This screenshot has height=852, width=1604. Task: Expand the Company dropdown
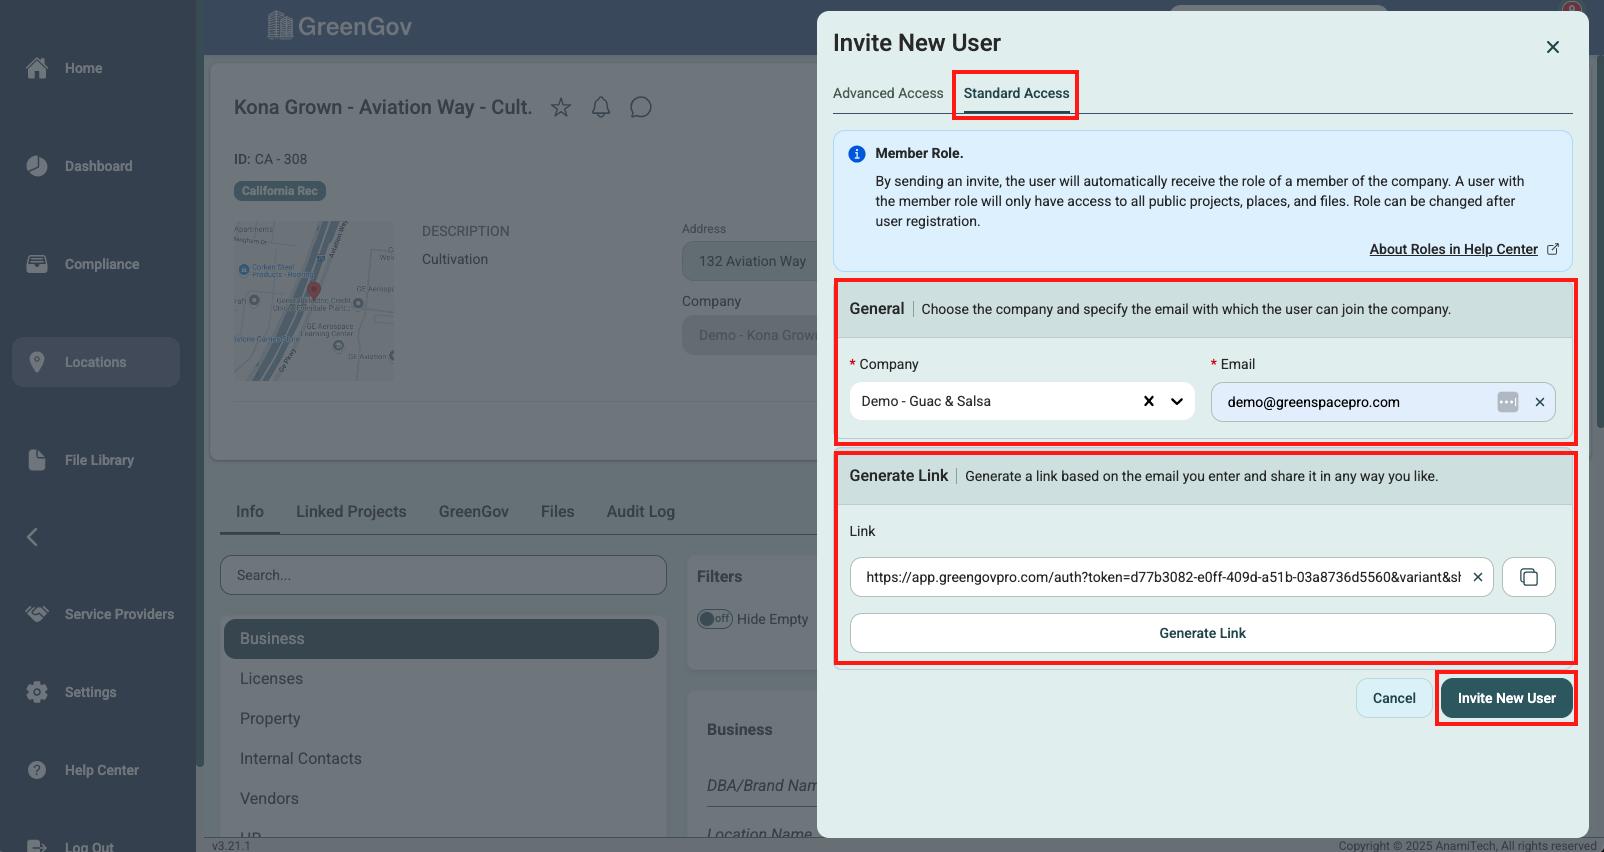pos(1177,401)
